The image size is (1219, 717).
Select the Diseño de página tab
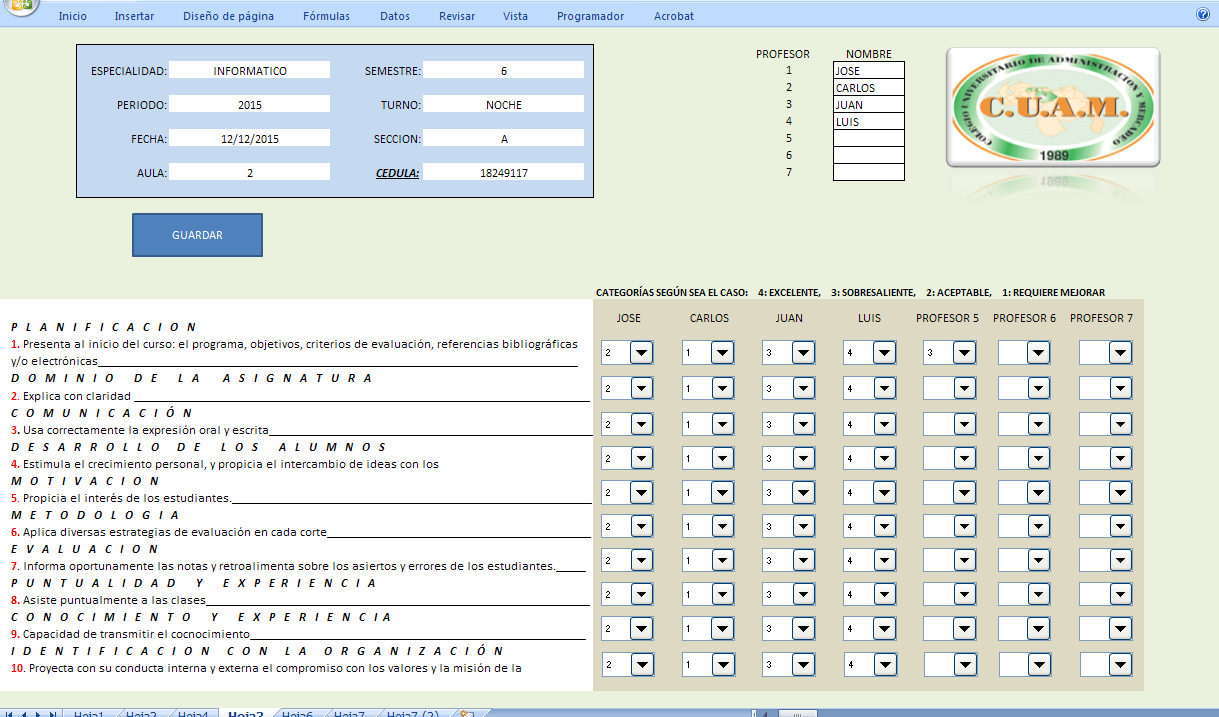226,16
